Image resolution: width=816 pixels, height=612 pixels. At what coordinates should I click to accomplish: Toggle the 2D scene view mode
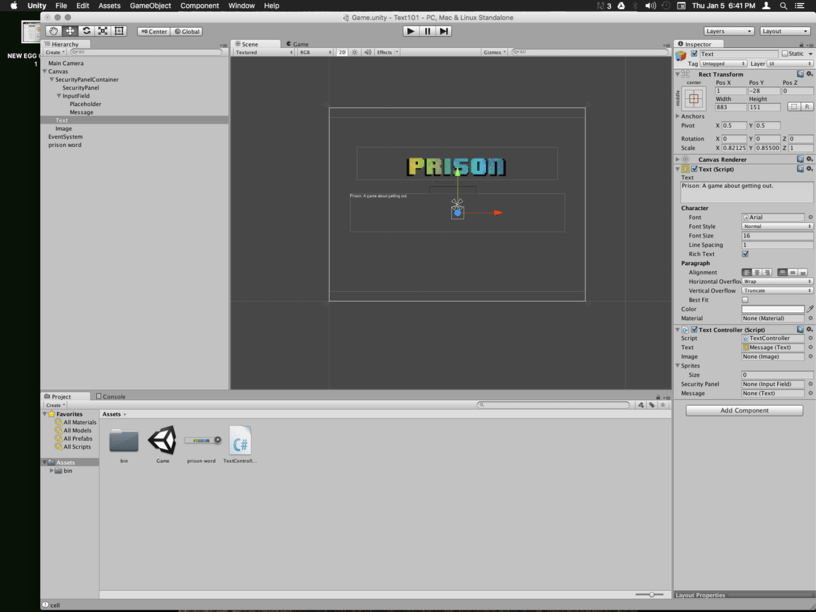click(342, 52)
